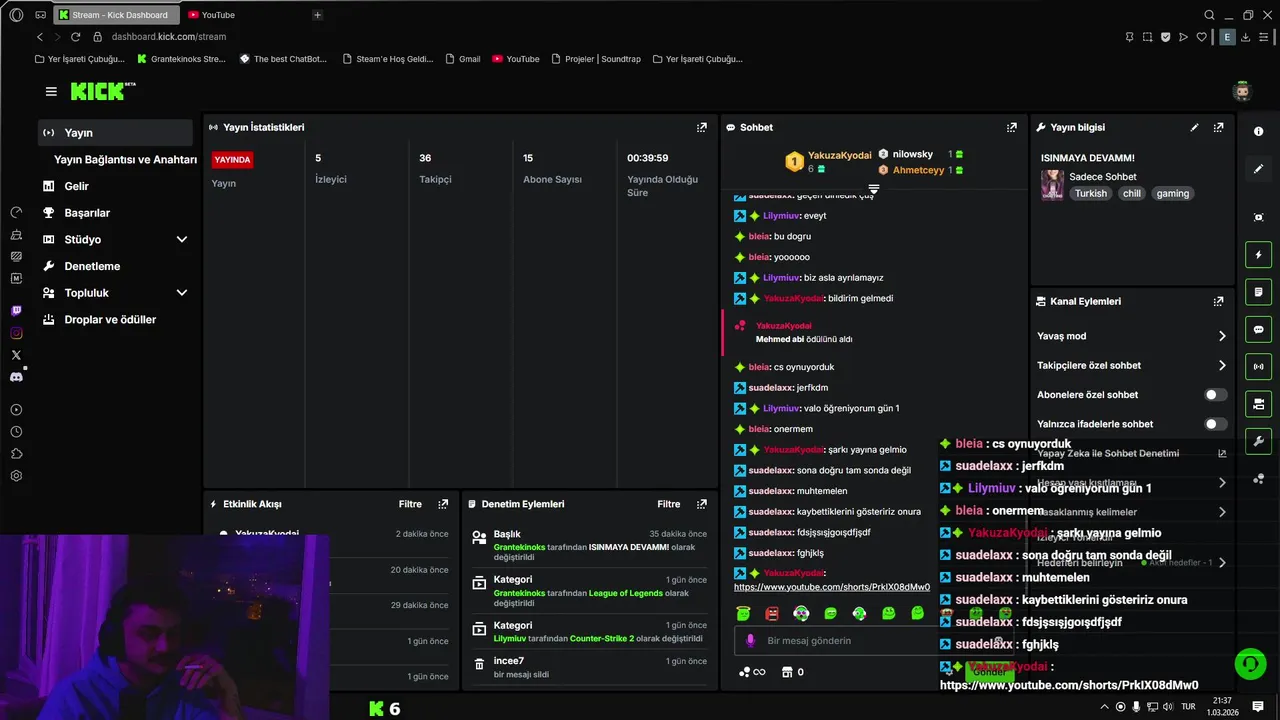This screenshot has width=1280, height=720.
Task: Pop out the Yayın İstatistikleri panel
Action: 701,127
